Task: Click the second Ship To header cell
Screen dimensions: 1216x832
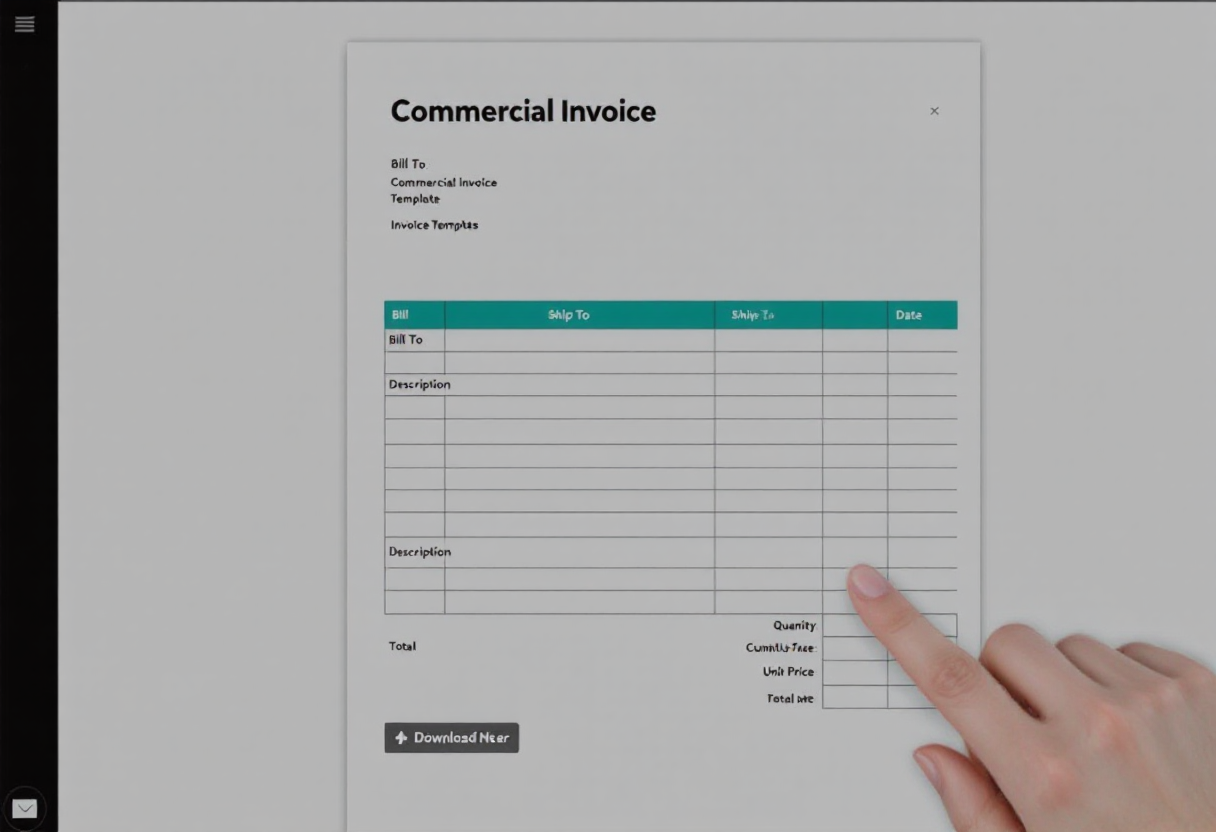Action: click(x=765, y=314)
